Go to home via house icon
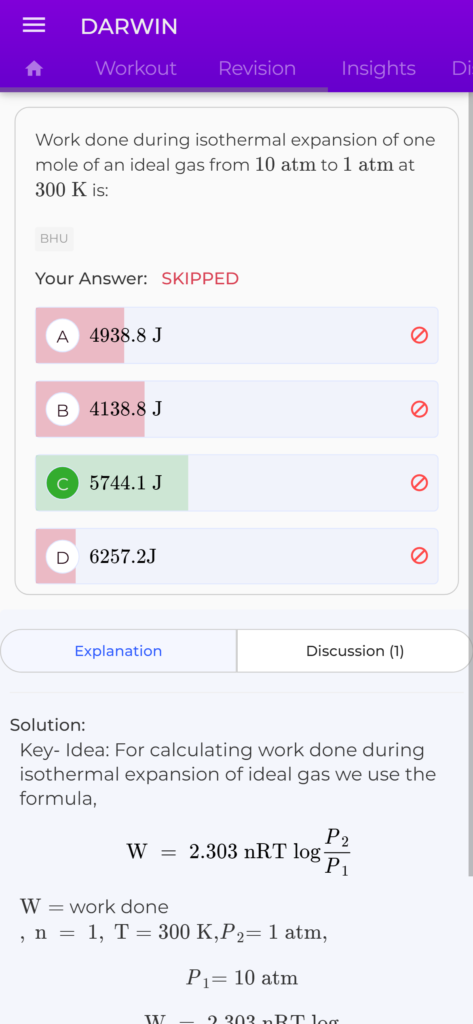Screen dimensions: 473x1024 (34, 69)
